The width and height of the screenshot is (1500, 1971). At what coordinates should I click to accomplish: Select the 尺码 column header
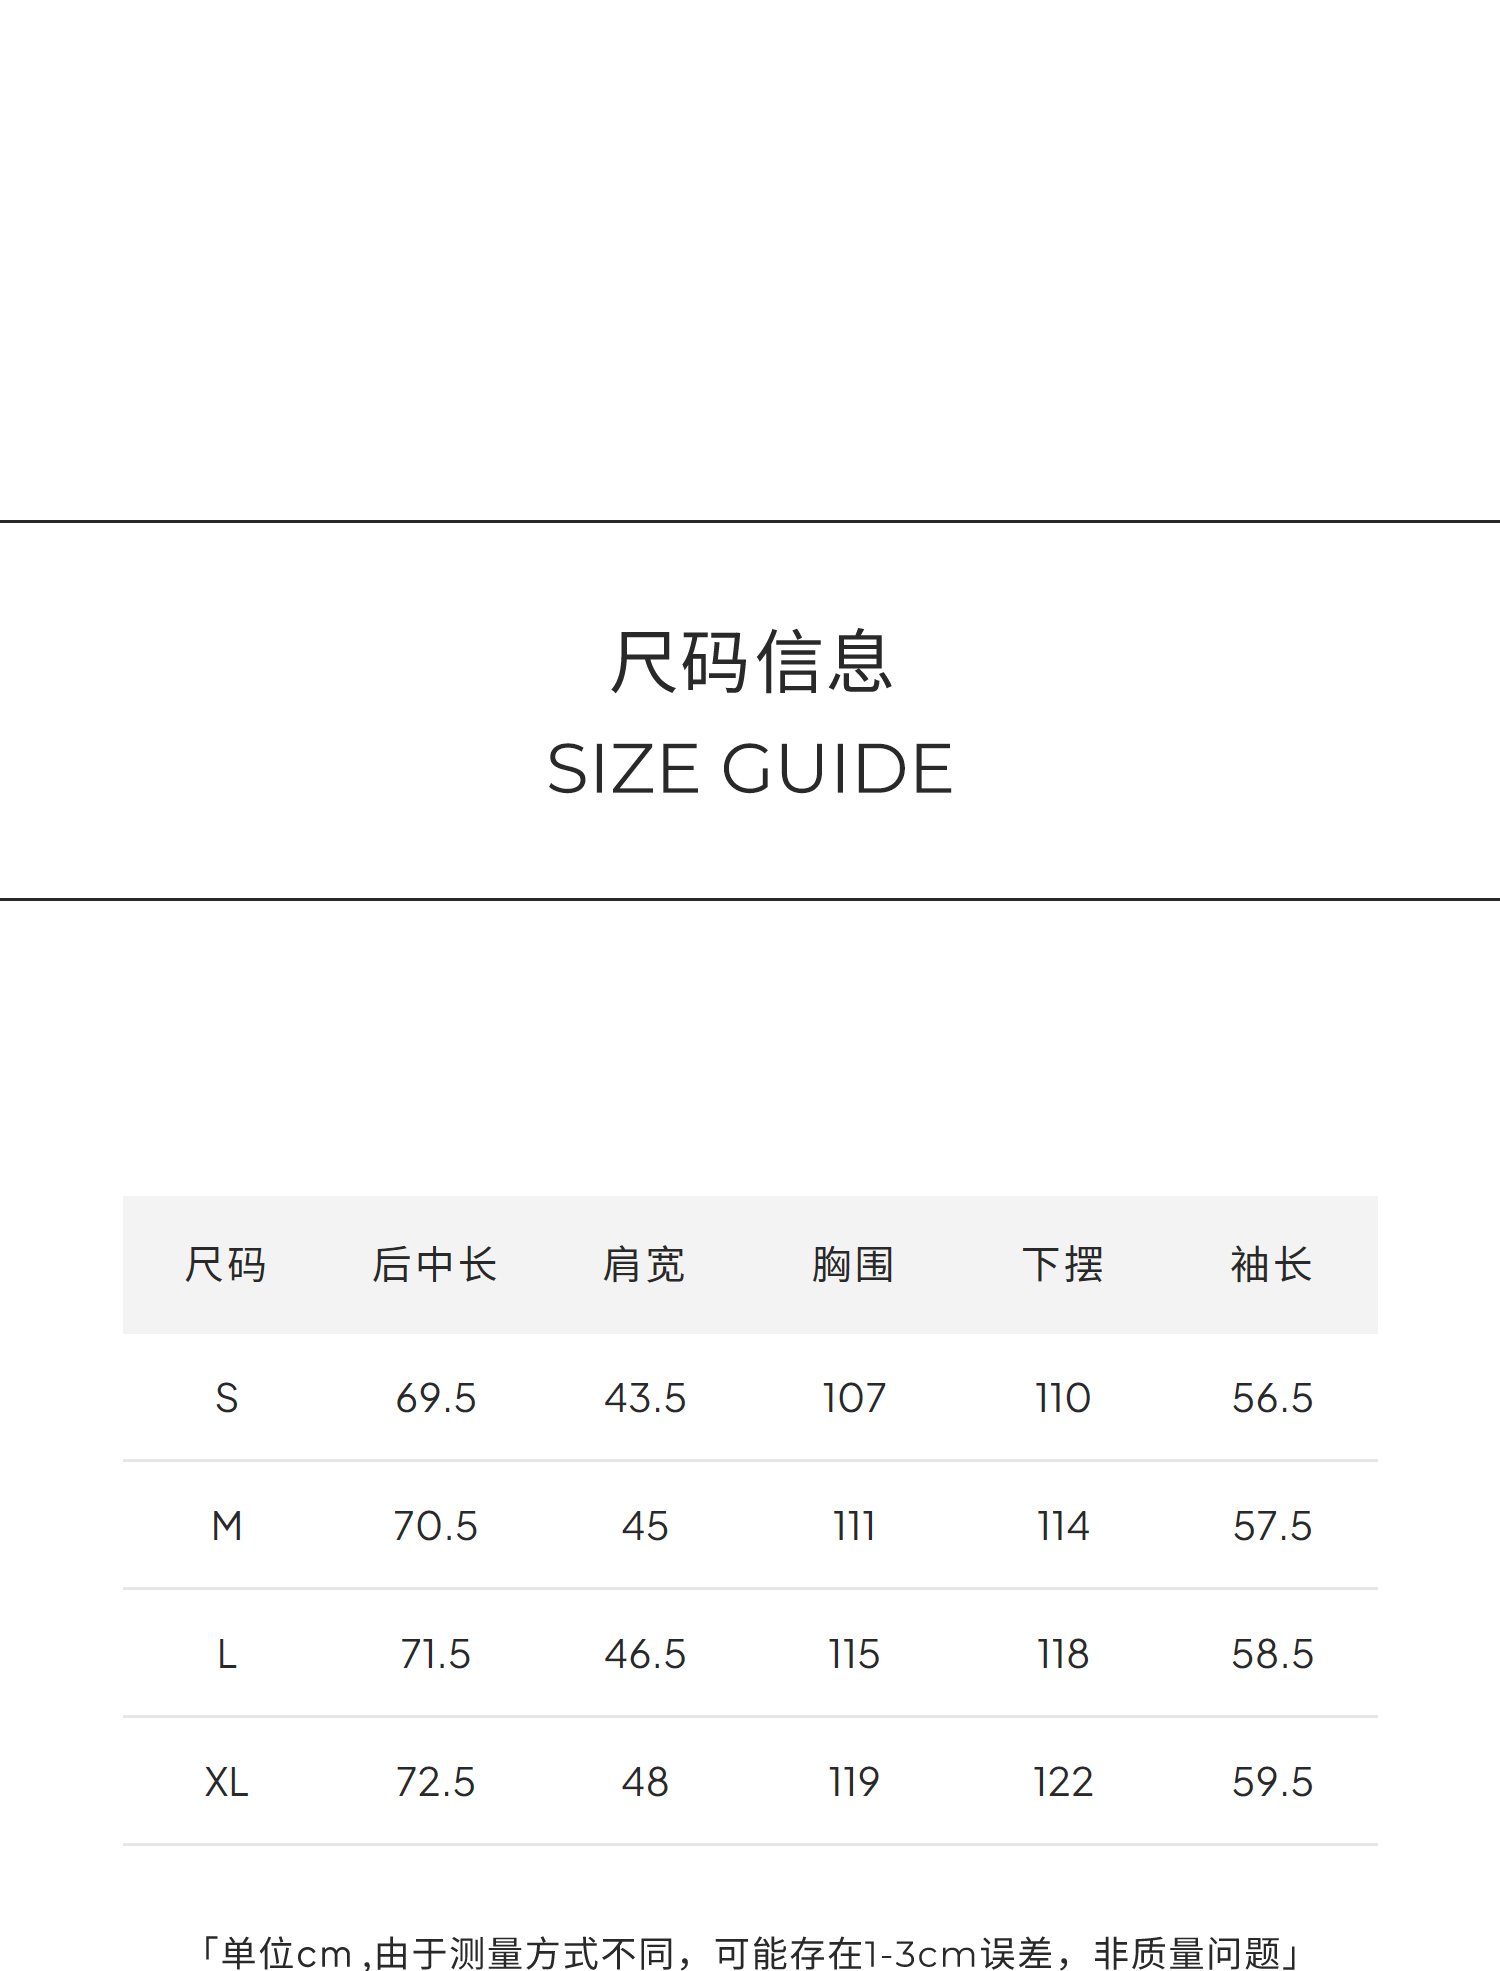coord(226,1265)
